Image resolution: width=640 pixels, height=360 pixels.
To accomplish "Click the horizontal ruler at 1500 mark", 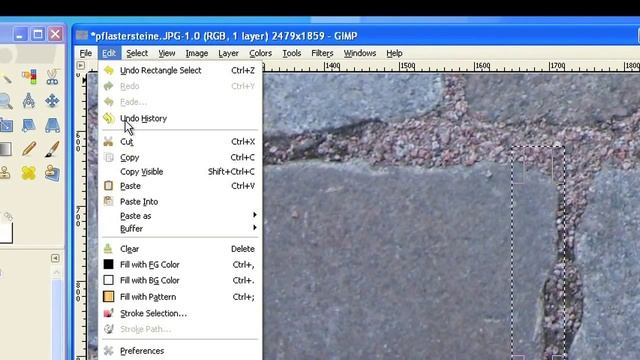I will point(407,66).
